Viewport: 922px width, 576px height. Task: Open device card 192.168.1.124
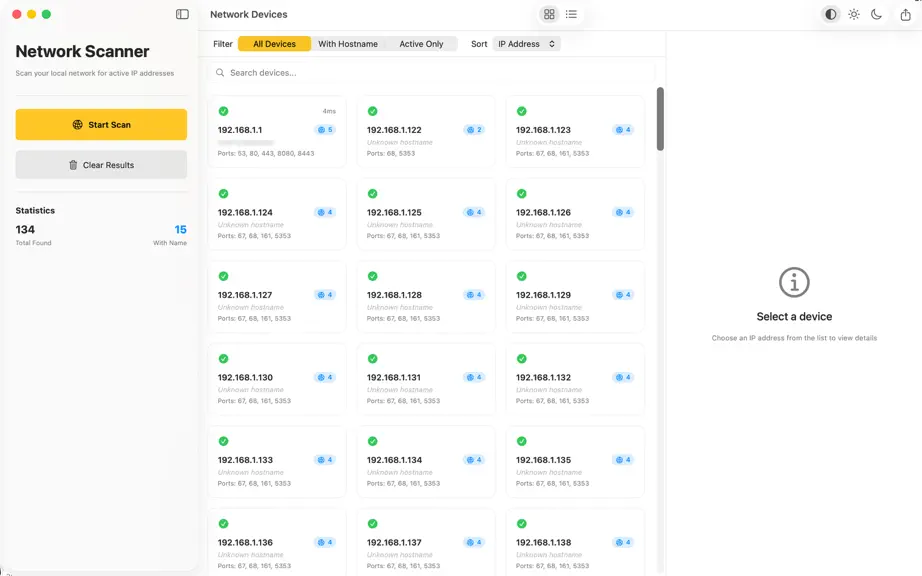pos(277,215)
